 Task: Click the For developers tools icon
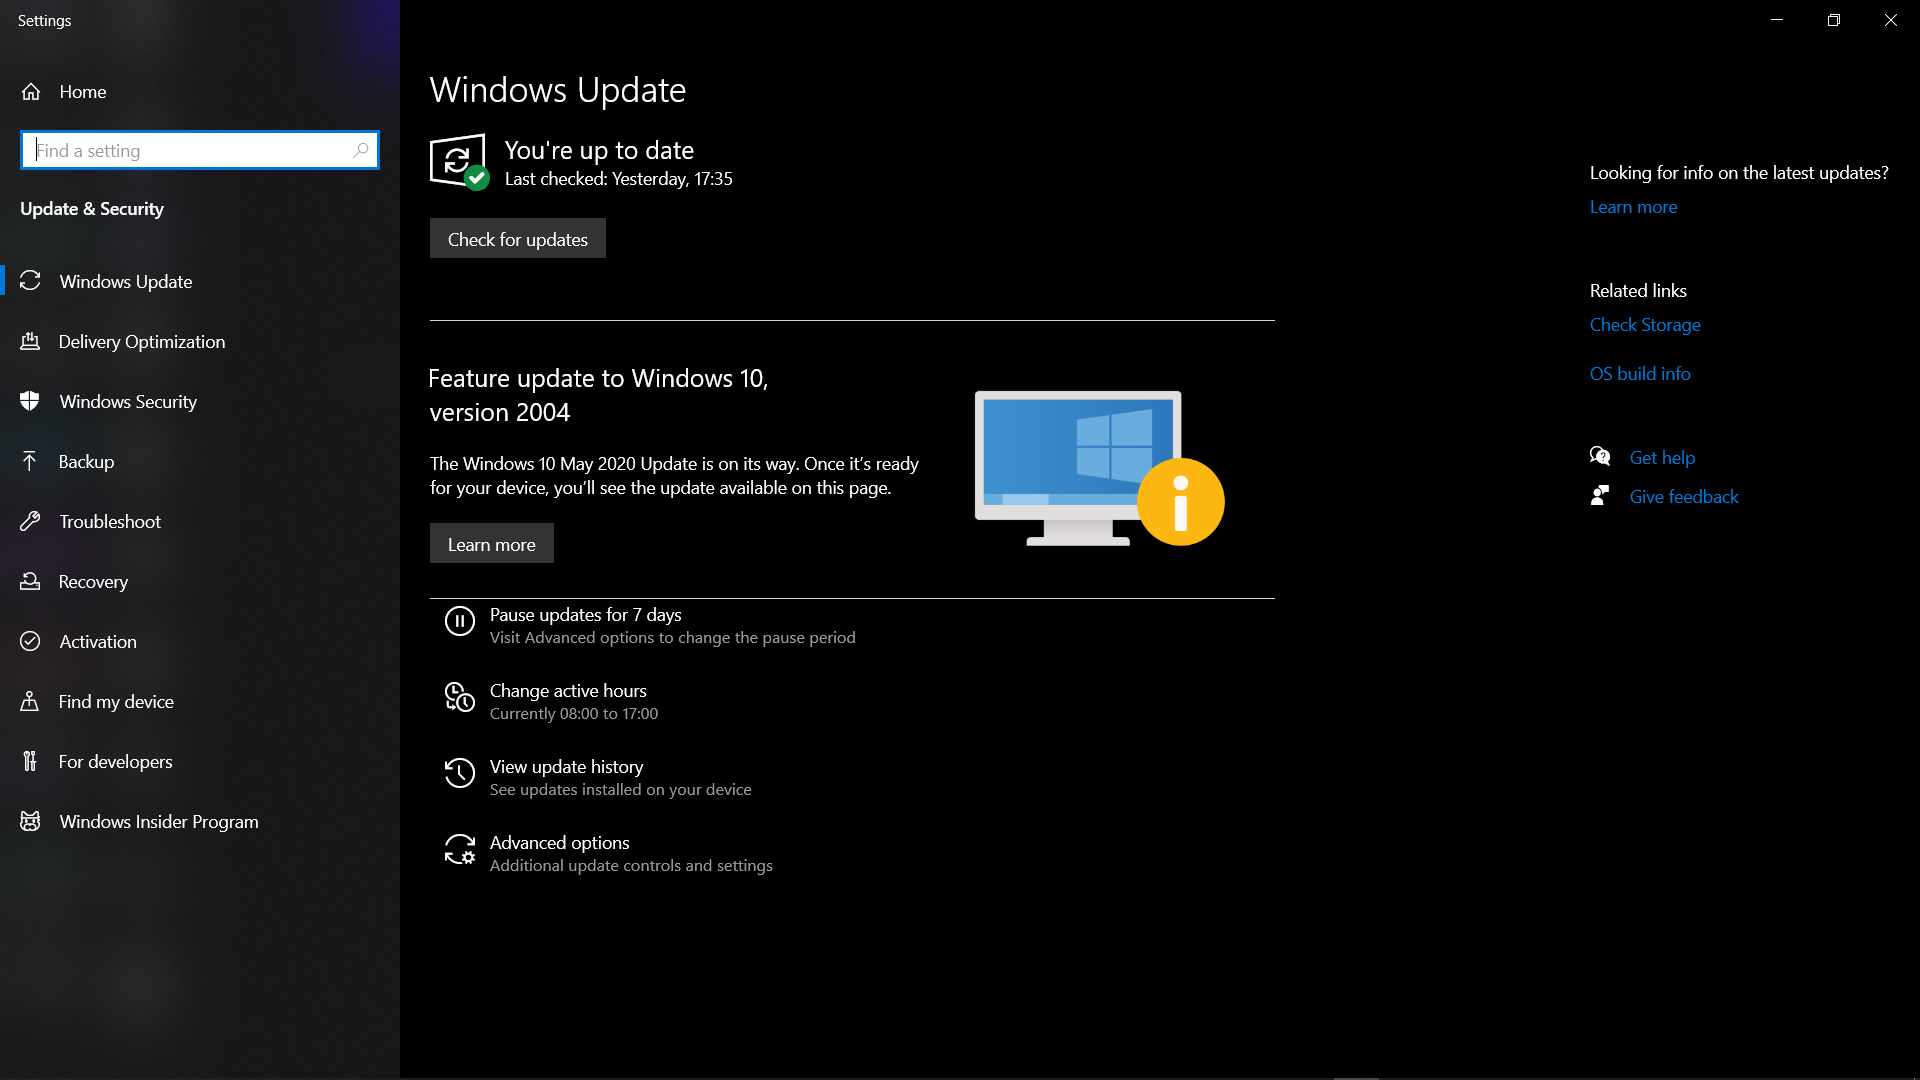click(x=30, y=761)
